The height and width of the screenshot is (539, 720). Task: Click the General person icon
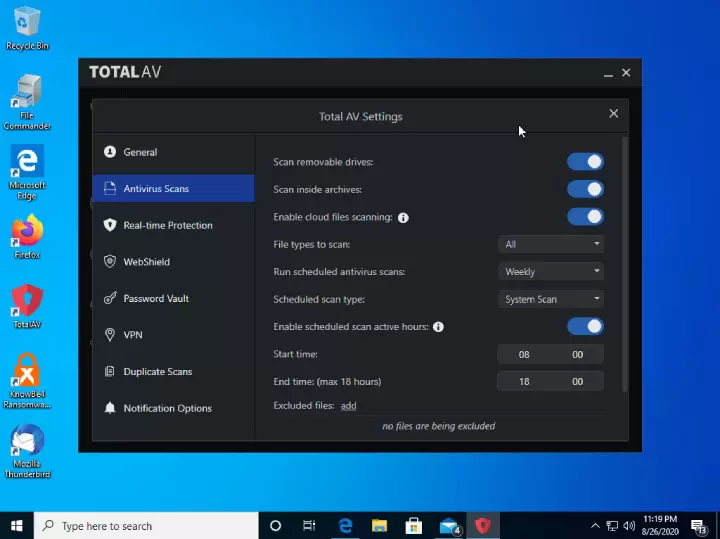point(110,152)
